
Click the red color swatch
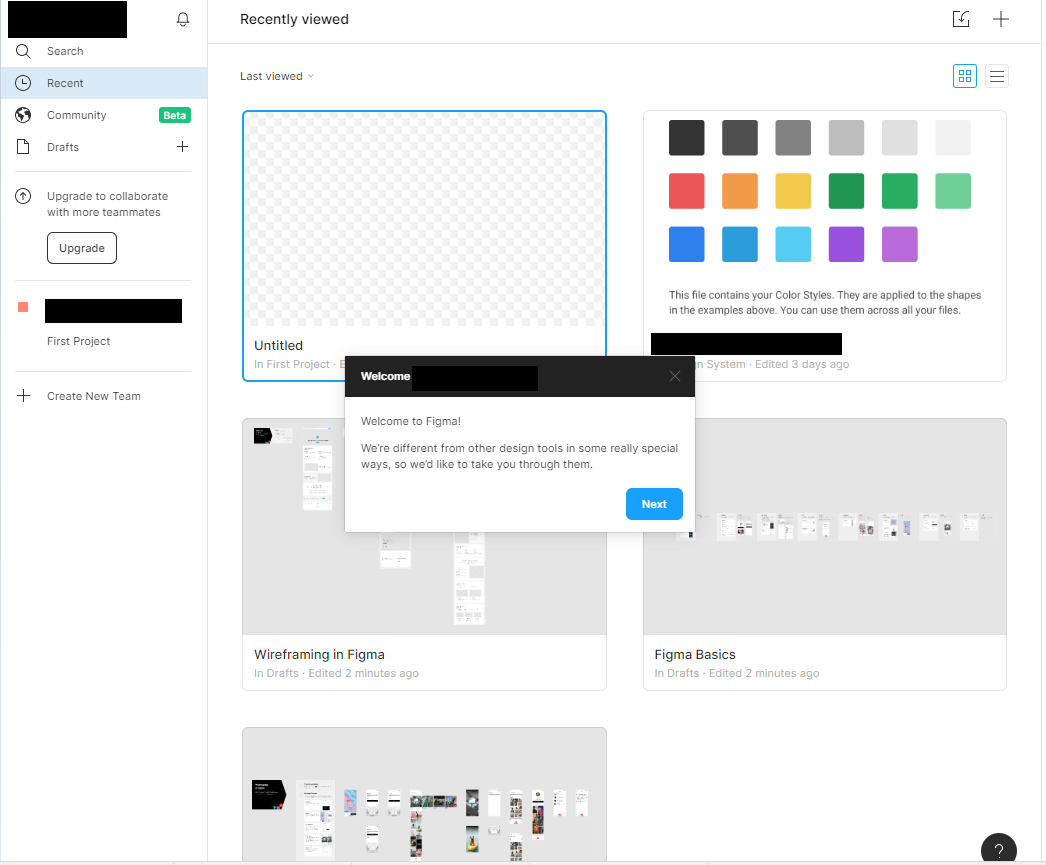click(x=686, y=191)
